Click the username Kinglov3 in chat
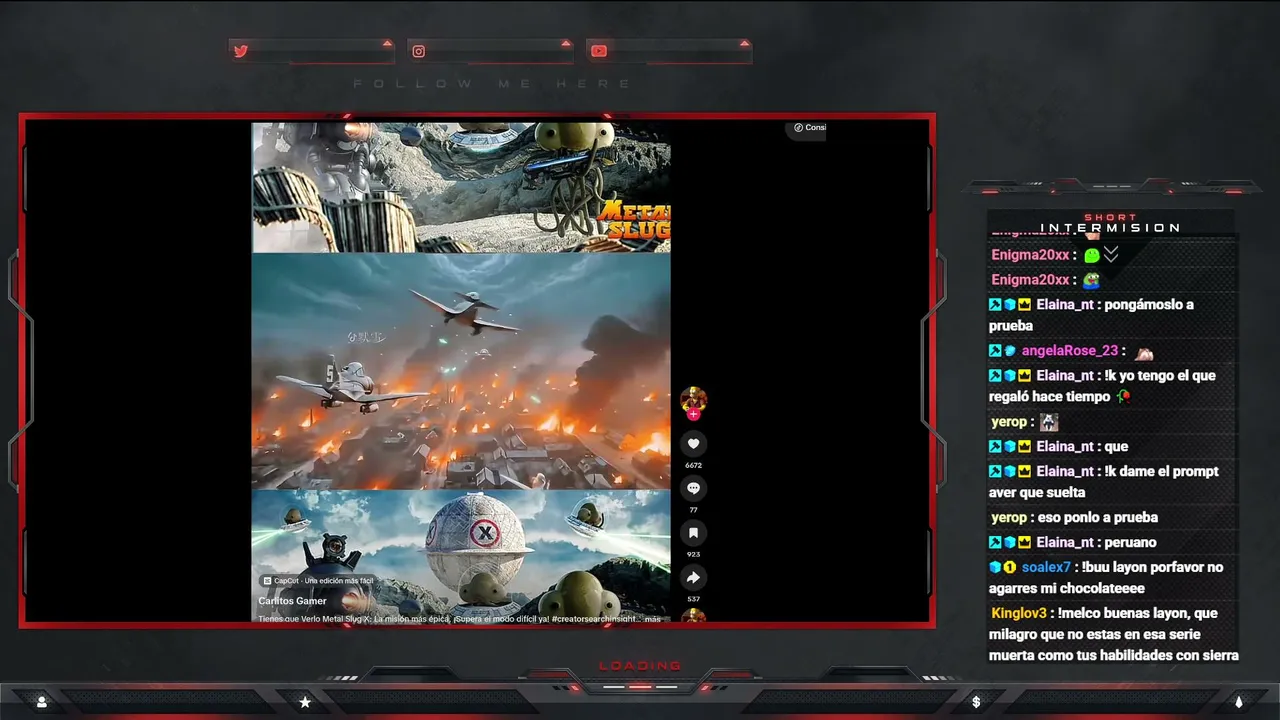Viewport: 1280px width, 720px height. pos(1019,613)
